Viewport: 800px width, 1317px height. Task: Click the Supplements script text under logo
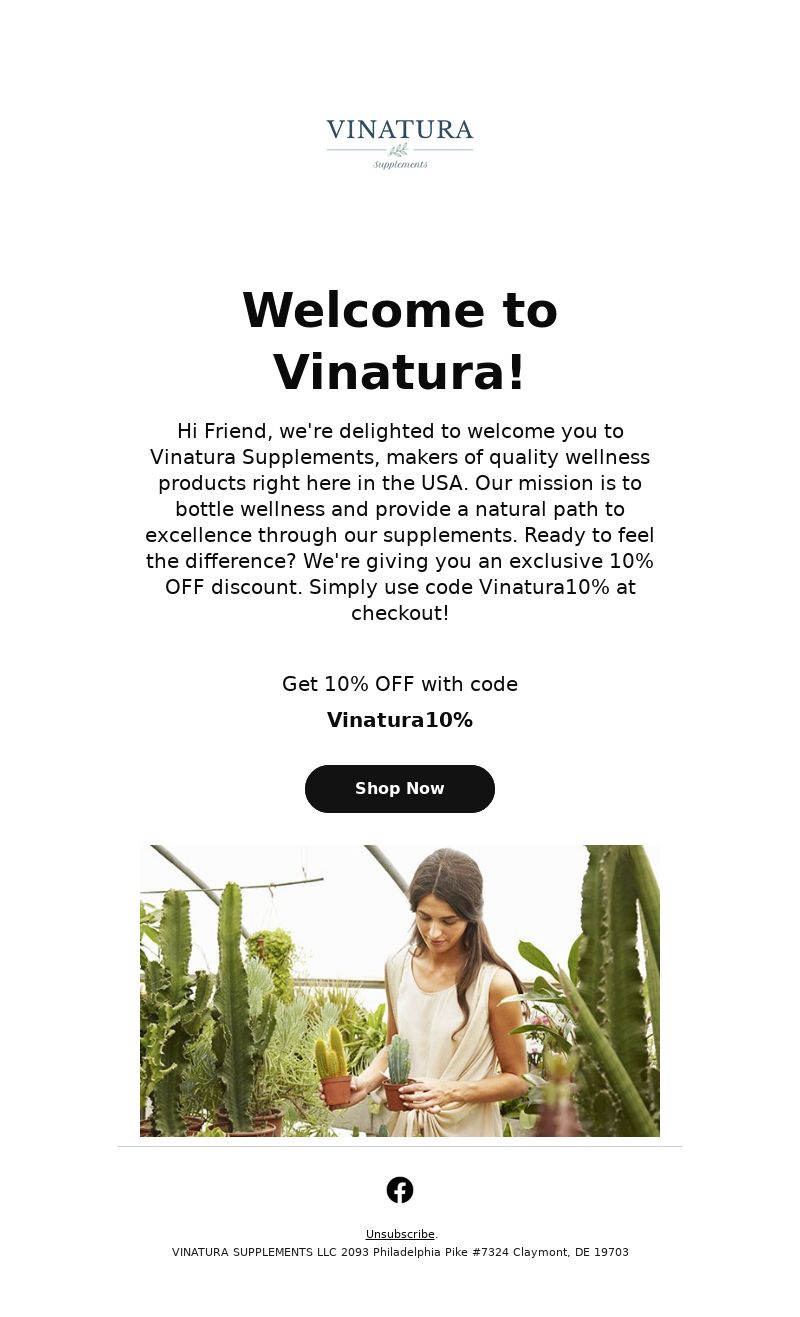coord(400,164)
